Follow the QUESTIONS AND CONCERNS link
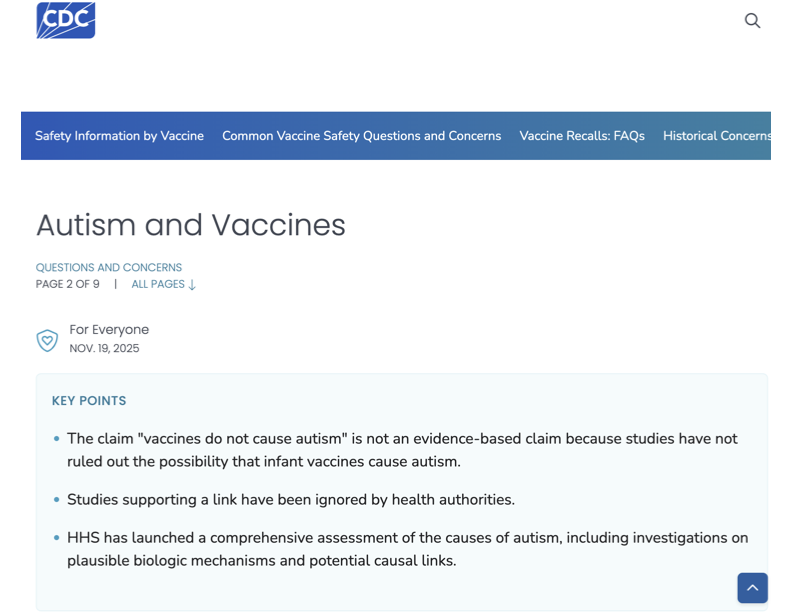This screenshot has height=612, width=792. click(109, 267)
